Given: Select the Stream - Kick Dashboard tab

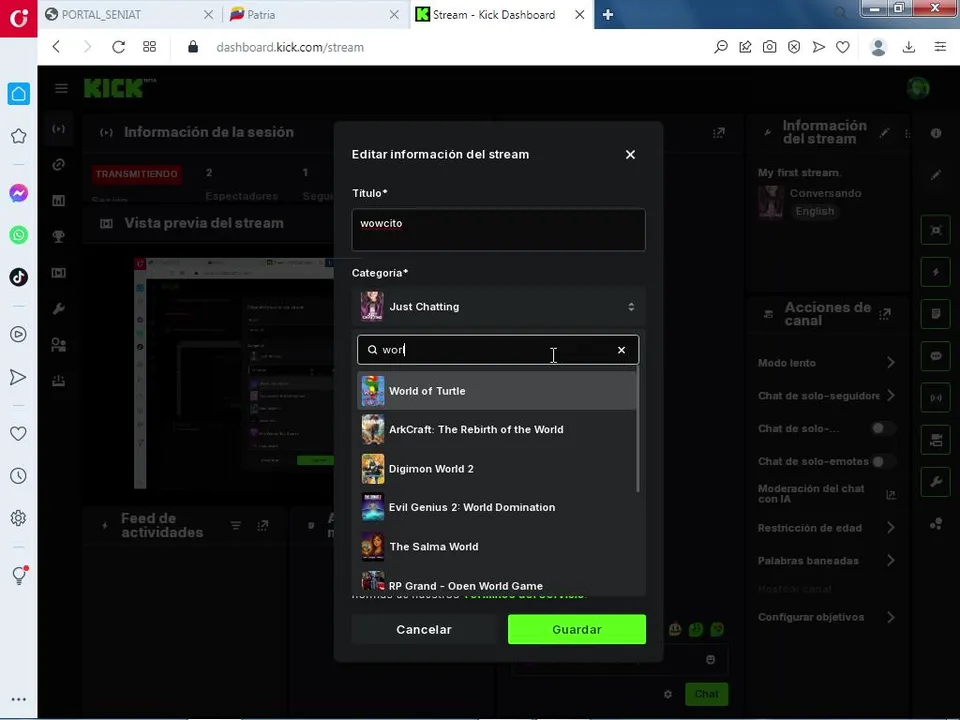Looking at the screenshot, I should click(500, 15).
